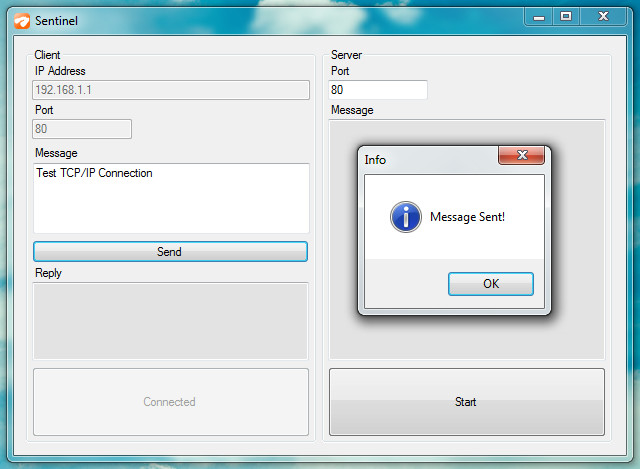Minimize the Sentinel window
Viewport: 640px width, 469px height.
coord(539,17)
